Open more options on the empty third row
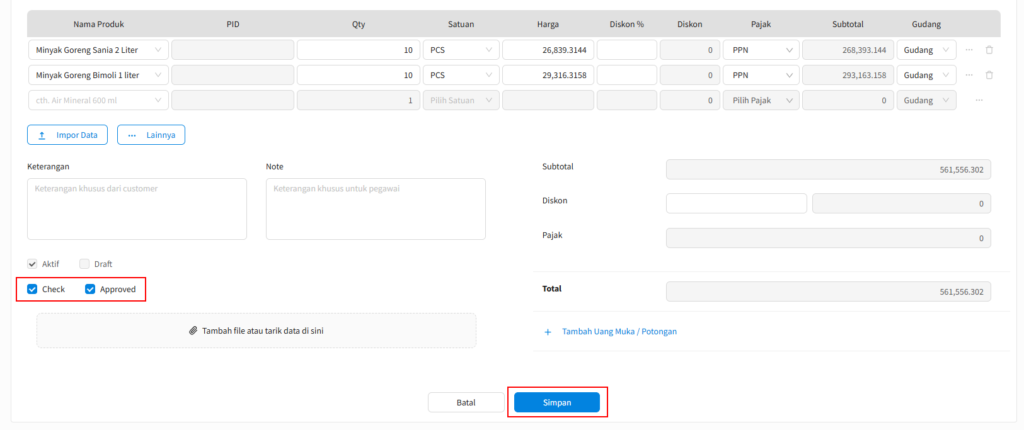Screen dimensions: 1024x430 coord(979,100)
